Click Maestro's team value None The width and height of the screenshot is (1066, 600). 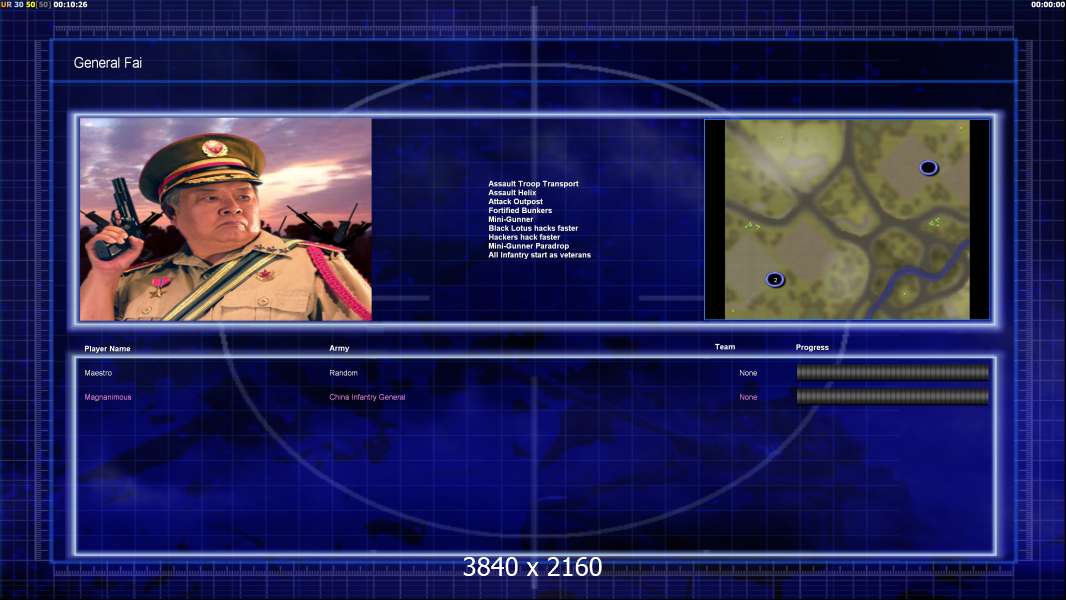(748, 373)
